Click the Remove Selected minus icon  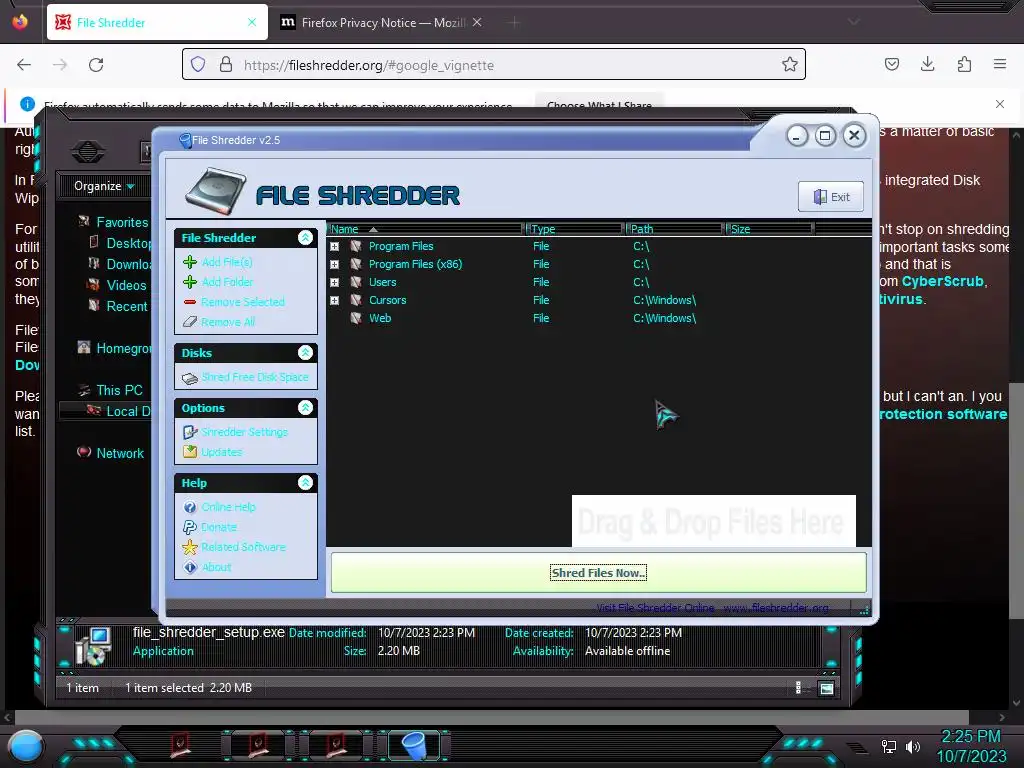[190, 302]
